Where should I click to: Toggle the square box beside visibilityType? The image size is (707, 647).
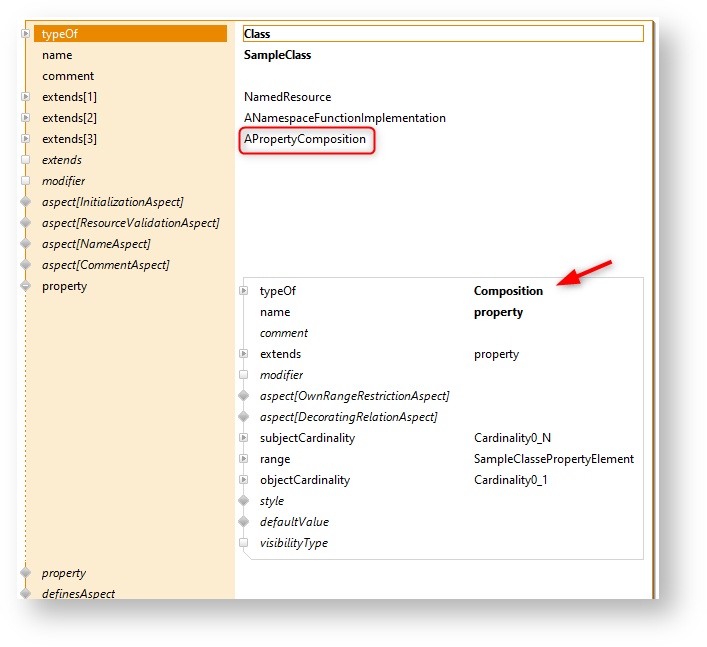pyautogui.click(x=243, y=543)
